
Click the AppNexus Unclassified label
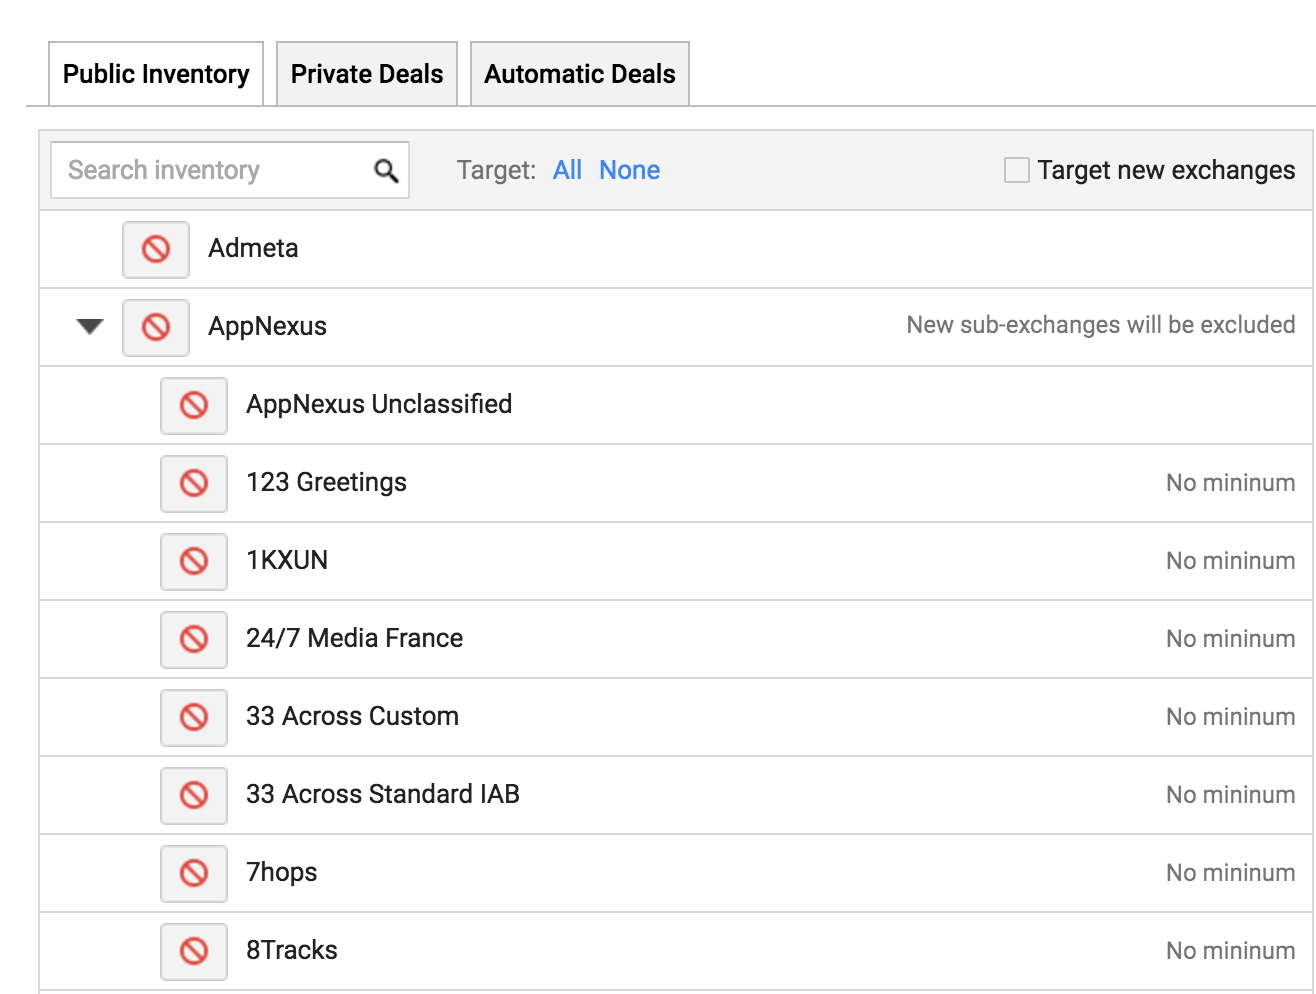coord(379,404)
